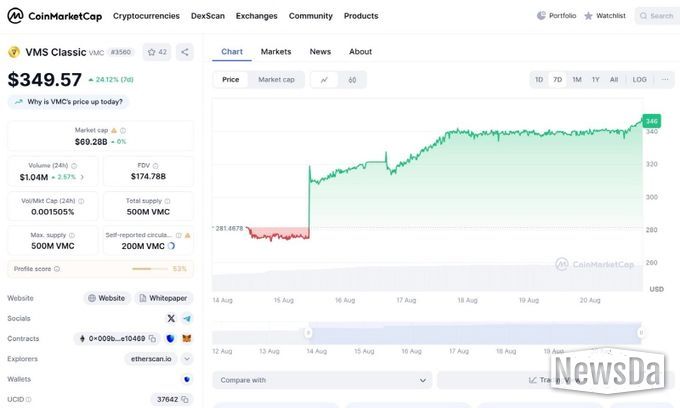Show info for Volume (24h)
Image resolution: width=680 pixels, height=408 pixels.
tap(74, 166)
